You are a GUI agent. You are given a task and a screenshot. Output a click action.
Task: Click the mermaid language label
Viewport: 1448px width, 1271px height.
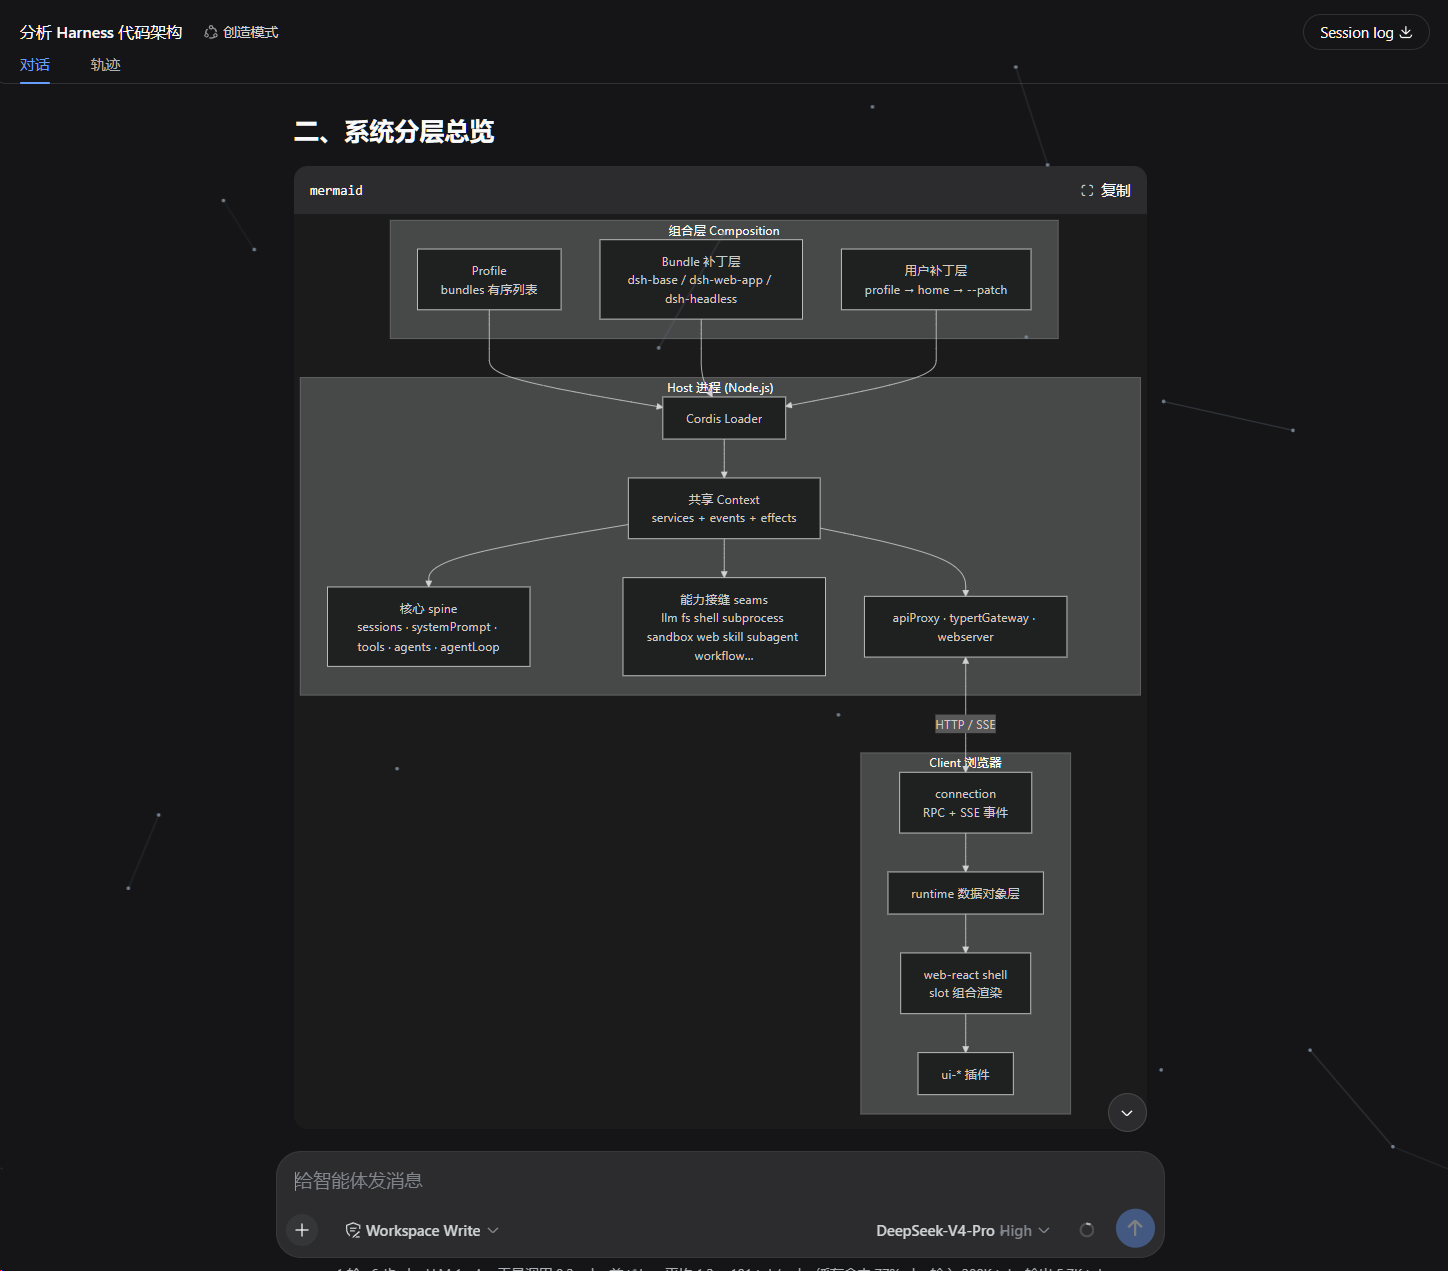click(x=336, y=190)
